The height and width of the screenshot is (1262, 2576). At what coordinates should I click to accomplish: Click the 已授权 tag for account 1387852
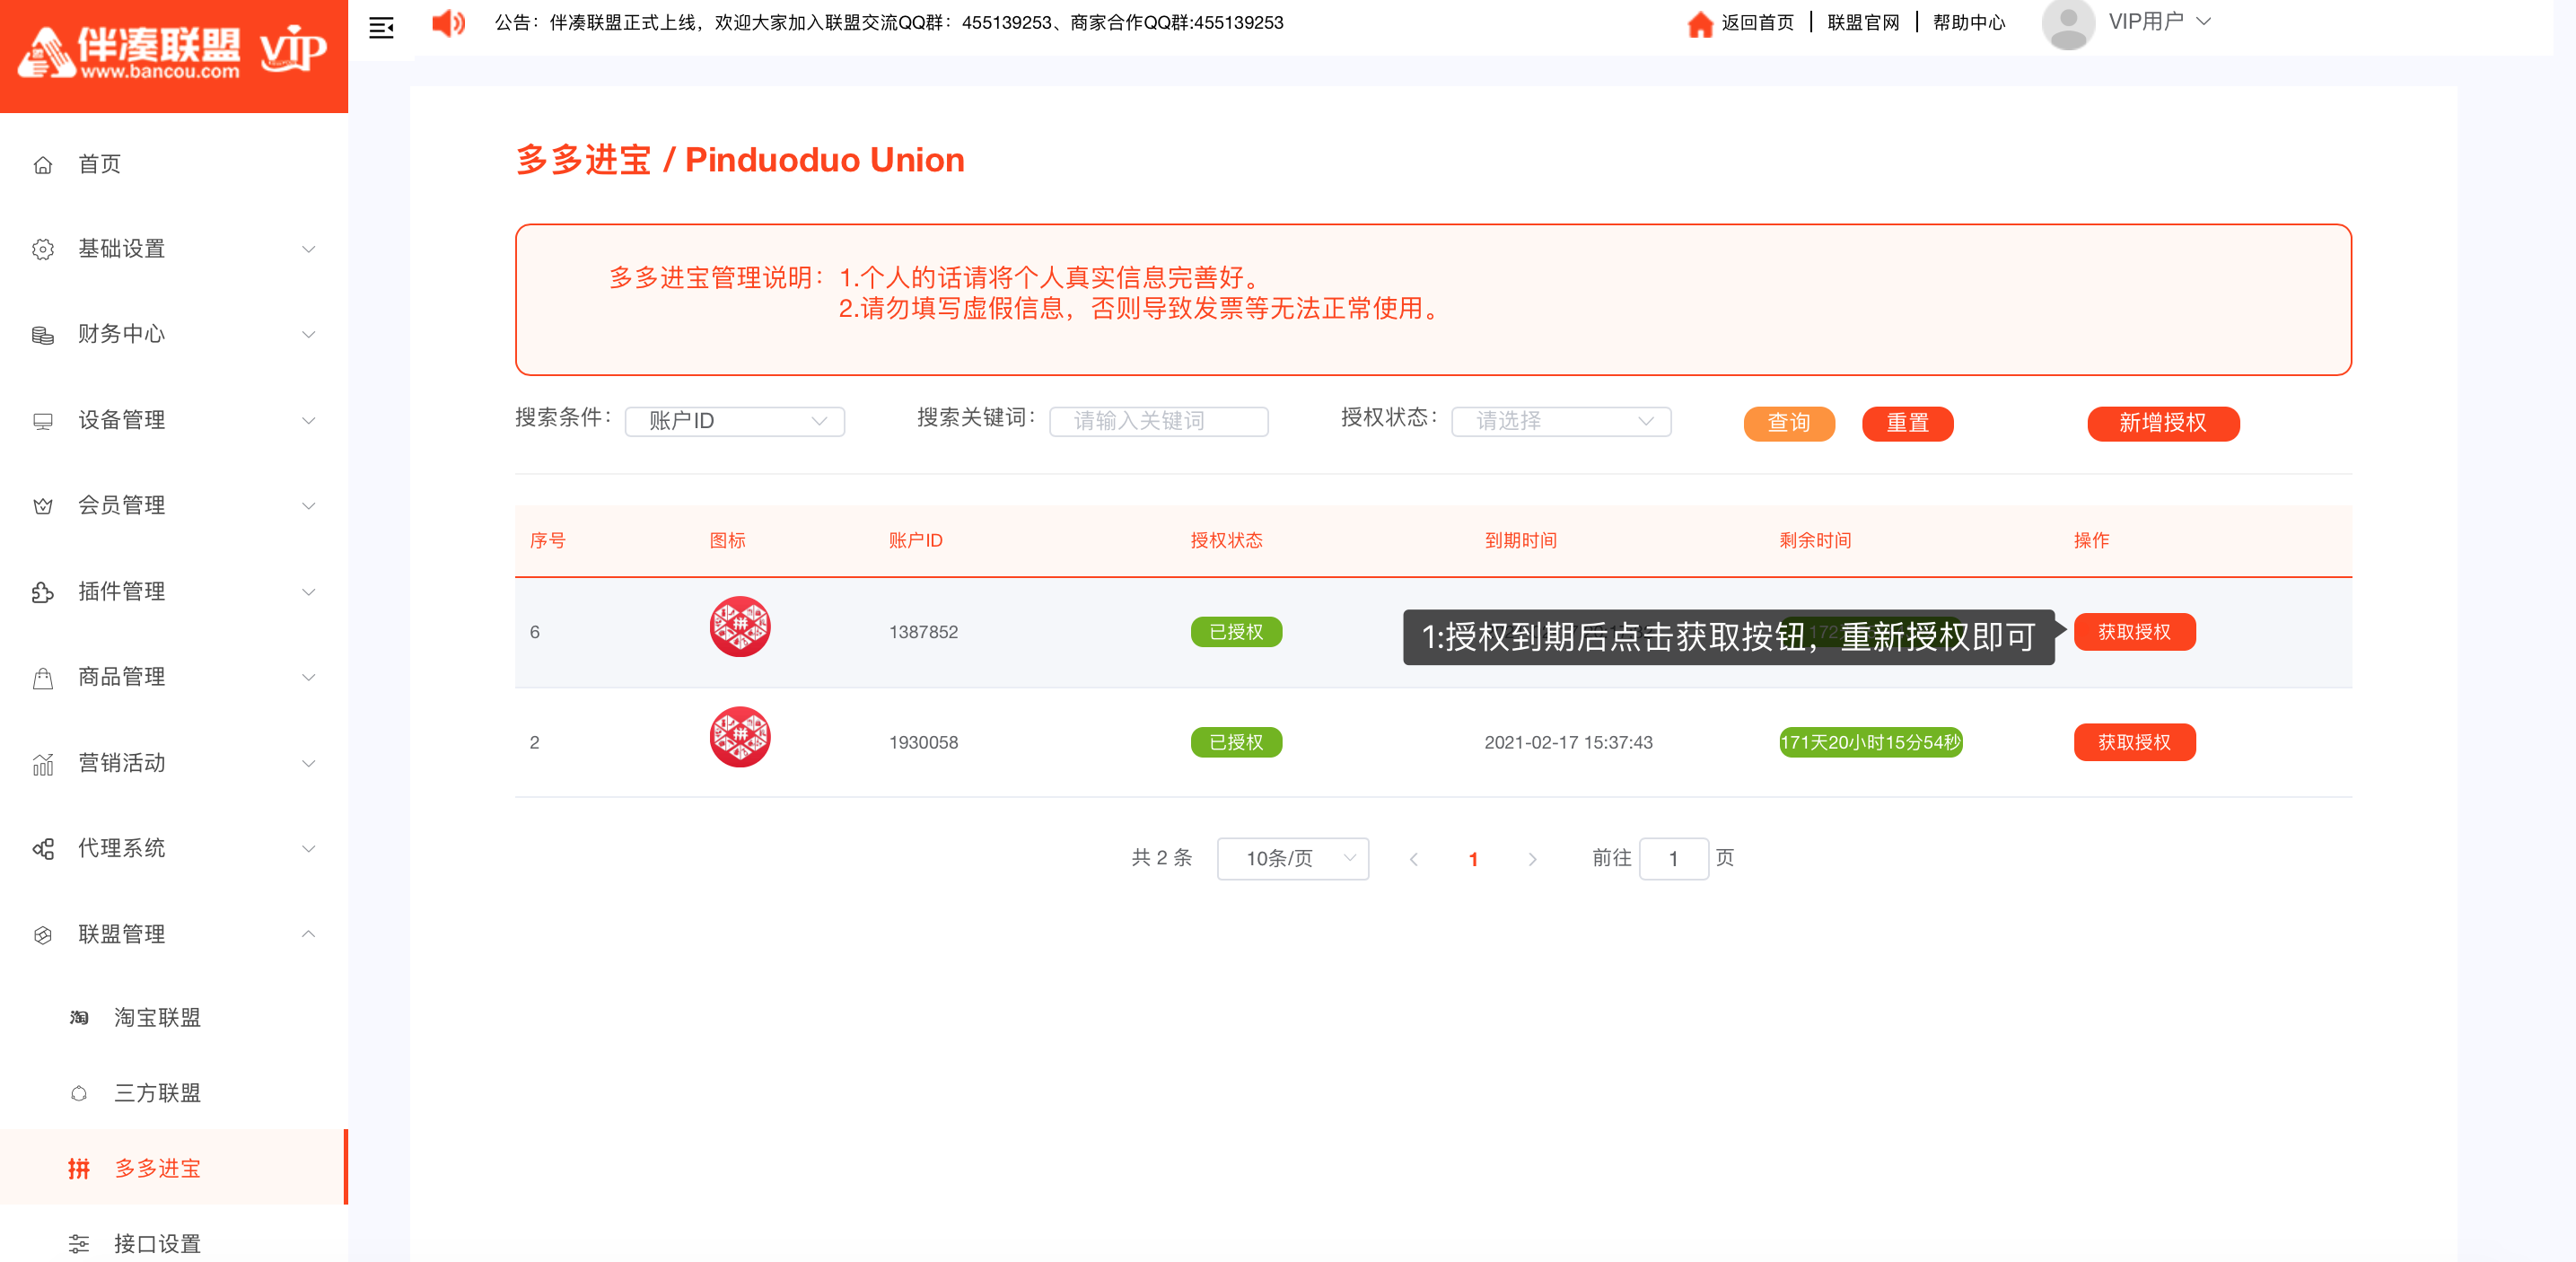pos(1236,632)
